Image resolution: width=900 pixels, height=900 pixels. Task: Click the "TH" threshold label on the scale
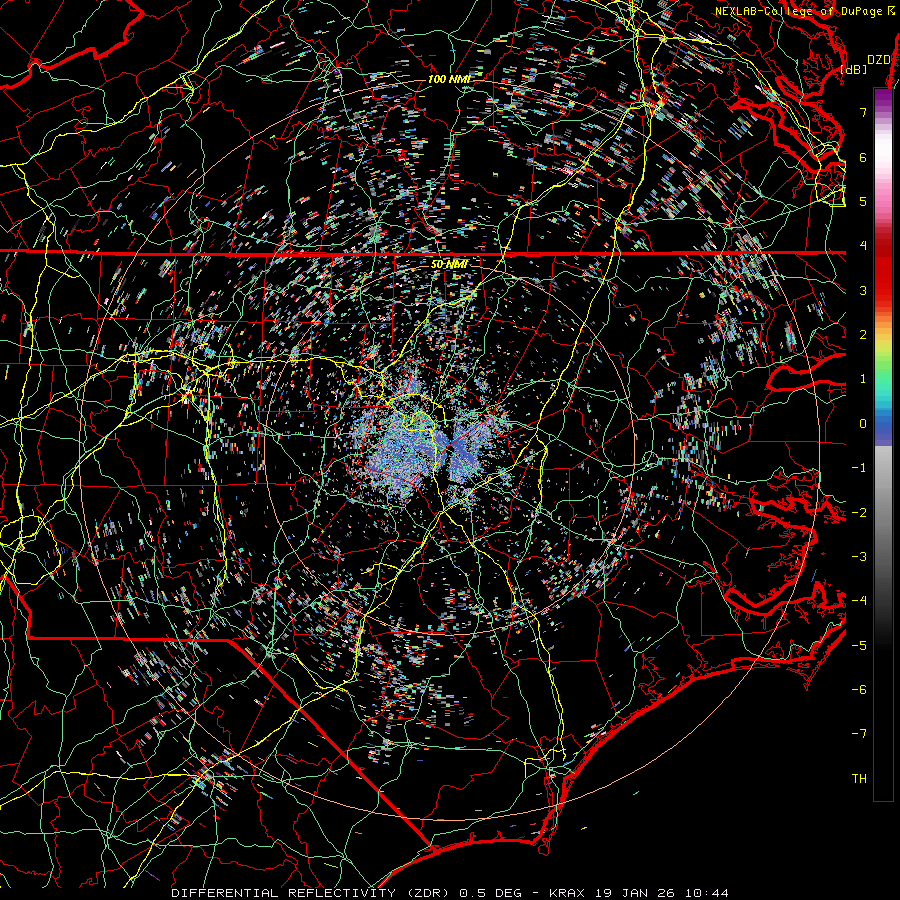coord(859,779)
